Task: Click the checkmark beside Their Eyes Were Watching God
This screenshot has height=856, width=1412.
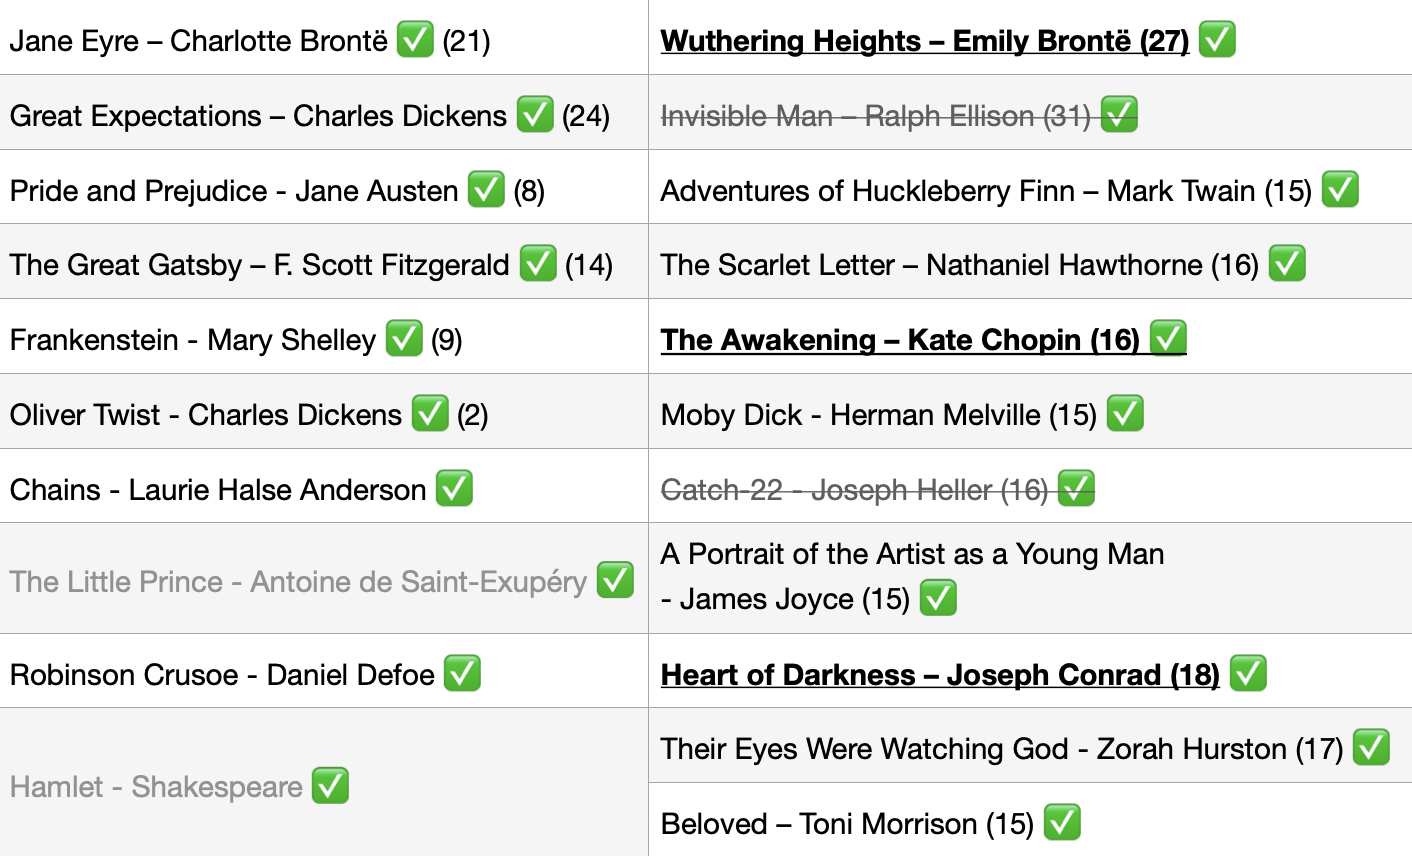Action: tap(1371, 747)
